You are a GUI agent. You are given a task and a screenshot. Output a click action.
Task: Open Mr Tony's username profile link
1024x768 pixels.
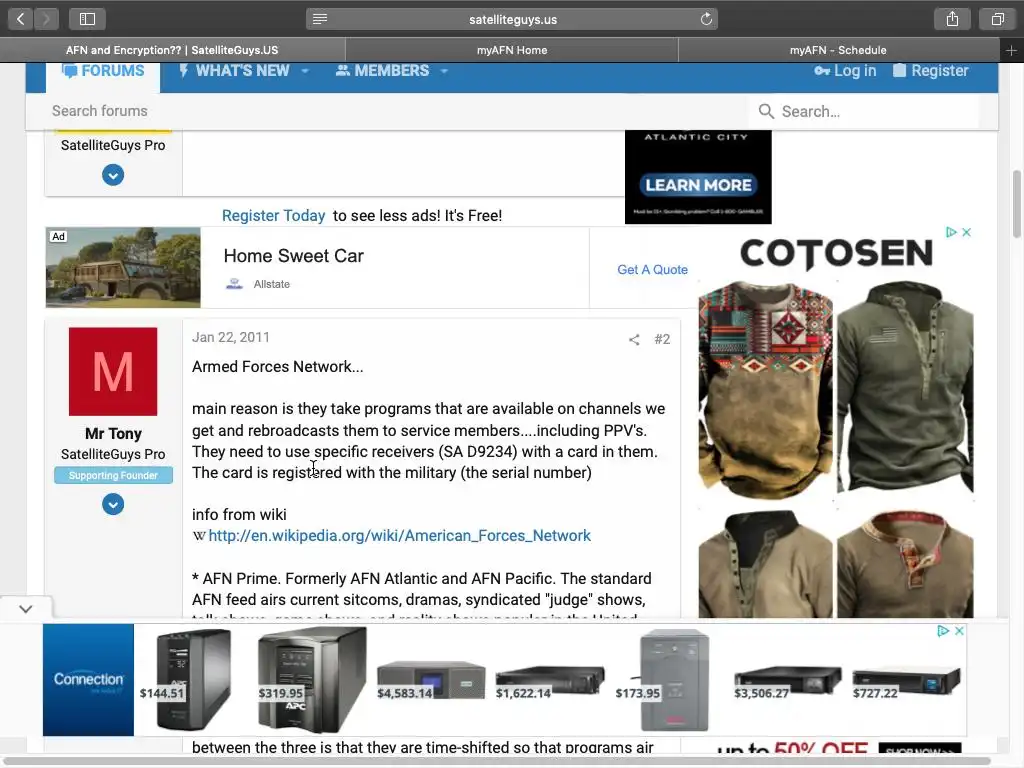coord(113,434)
